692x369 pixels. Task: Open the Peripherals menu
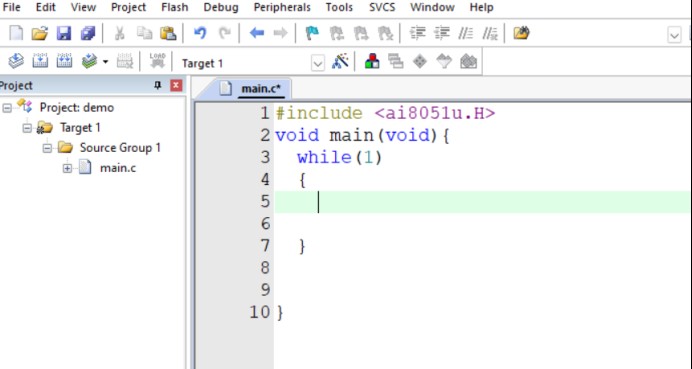point(282,8)
